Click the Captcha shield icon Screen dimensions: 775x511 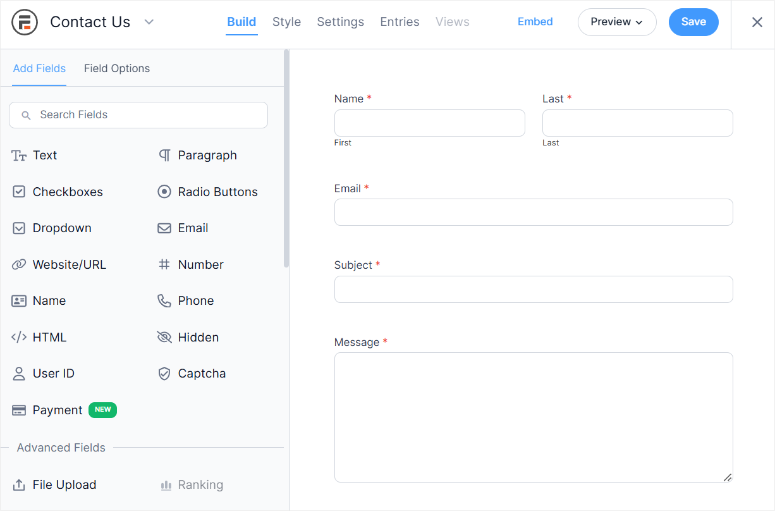(x=164, y=374)
